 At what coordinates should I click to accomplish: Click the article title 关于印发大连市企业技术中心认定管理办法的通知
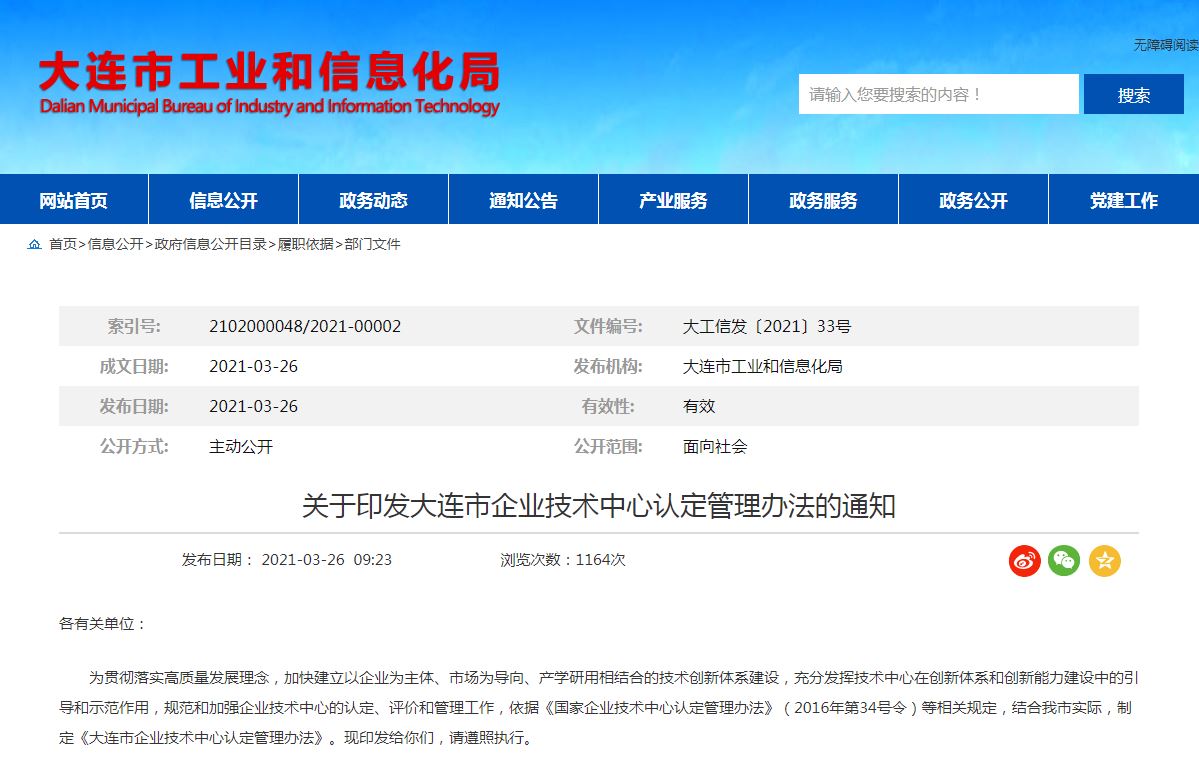click(x=599, y=506)
